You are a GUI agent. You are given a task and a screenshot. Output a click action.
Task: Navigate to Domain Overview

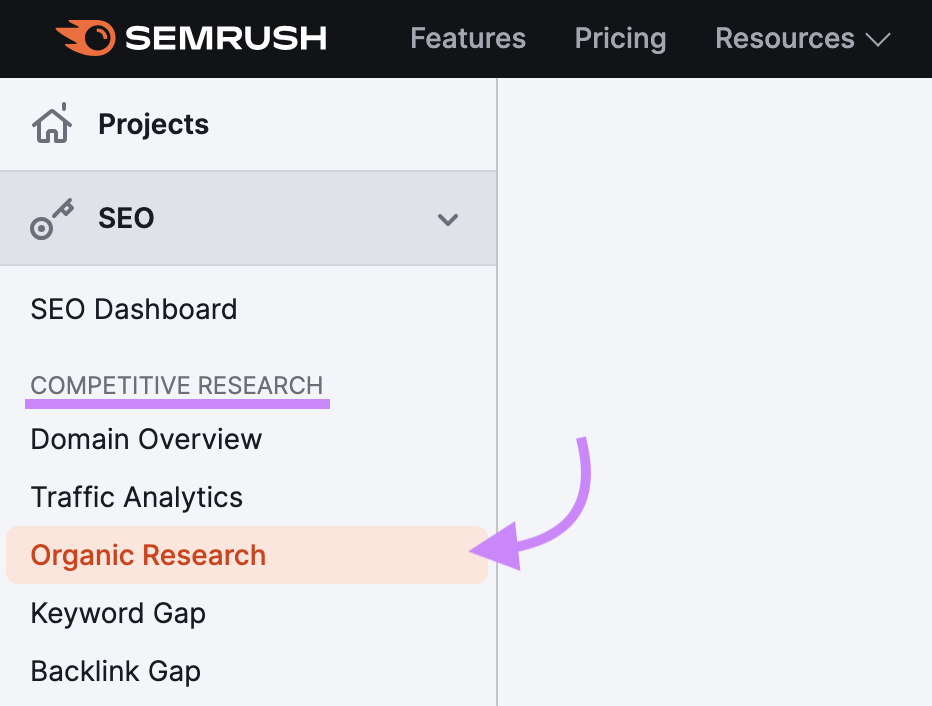[x=146, y=439]
